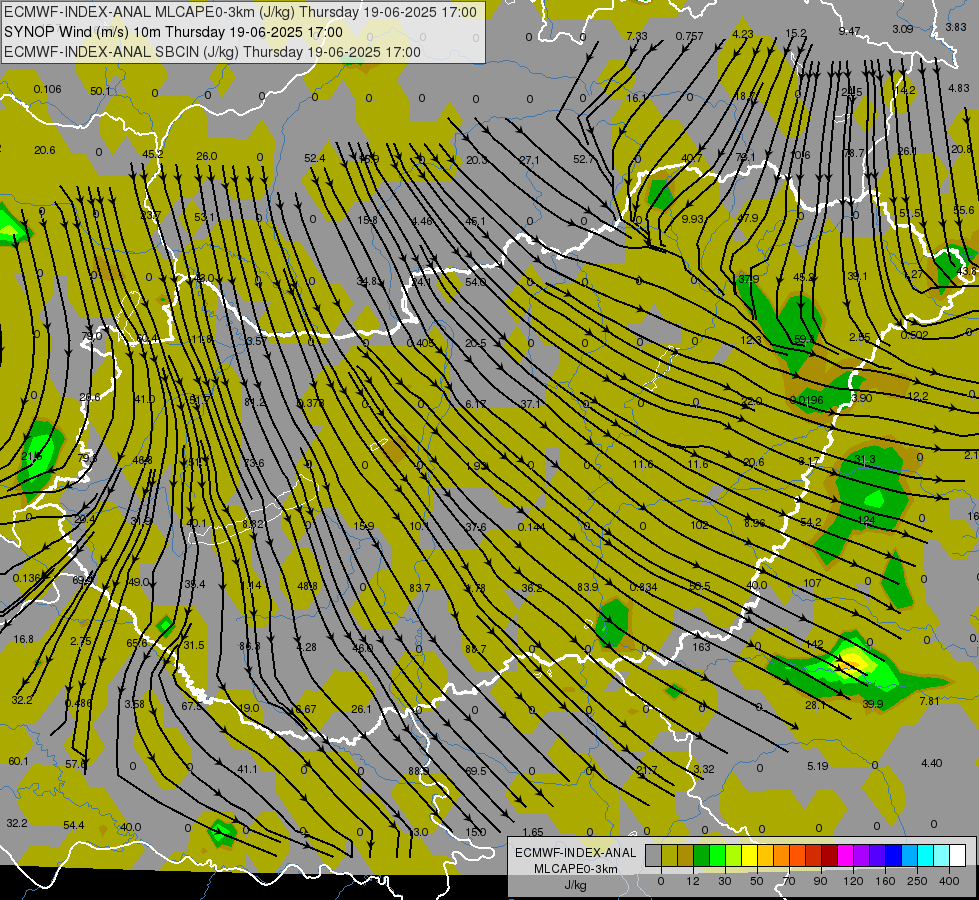Click the map value '0.378'
Screen dimensions: 979x900
pos(310,403)
